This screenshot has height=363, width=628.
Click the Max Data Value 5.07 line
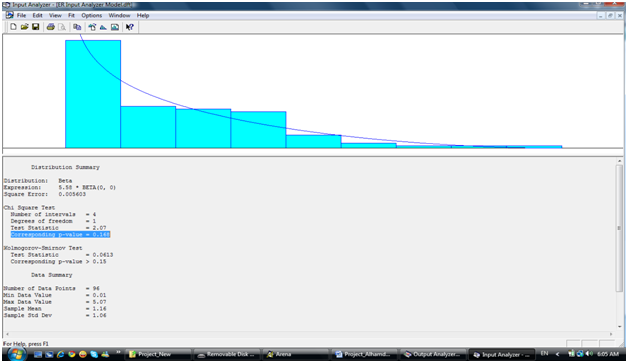point(55,302)
